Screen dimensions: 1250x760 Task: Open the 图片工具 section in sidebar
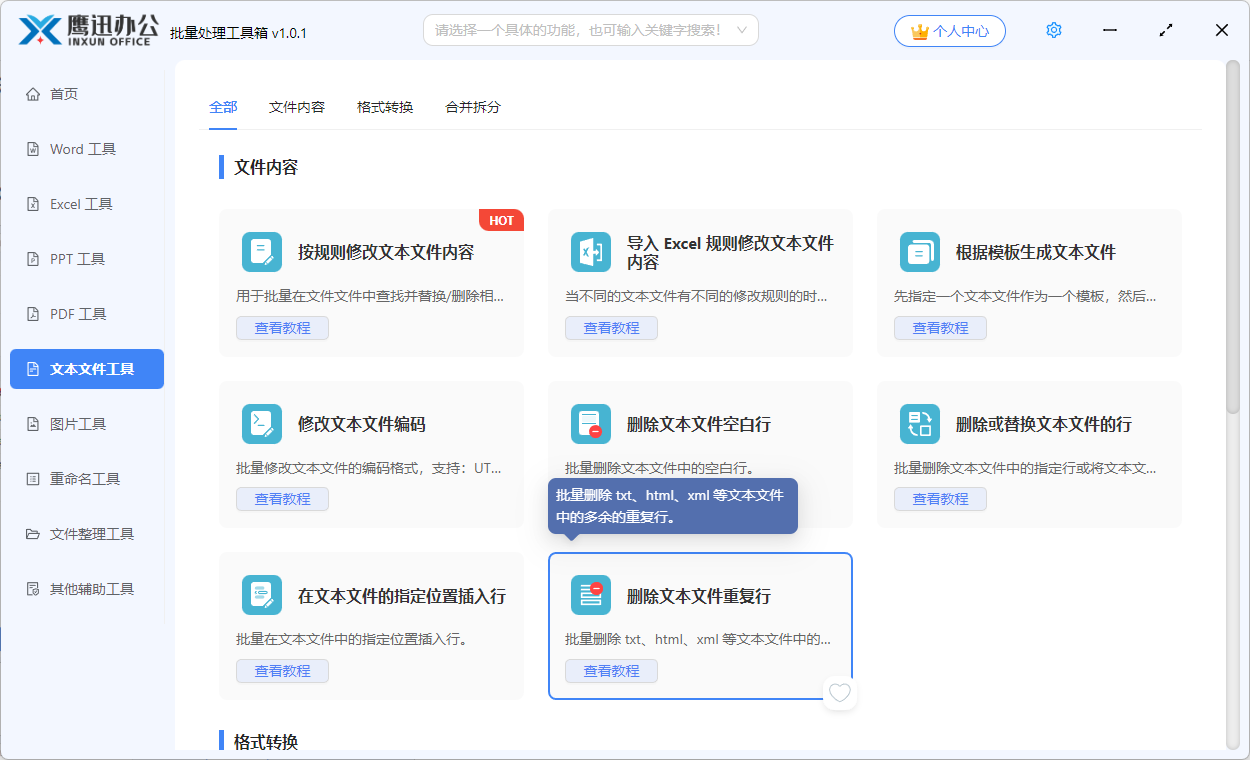click(33, 423)
